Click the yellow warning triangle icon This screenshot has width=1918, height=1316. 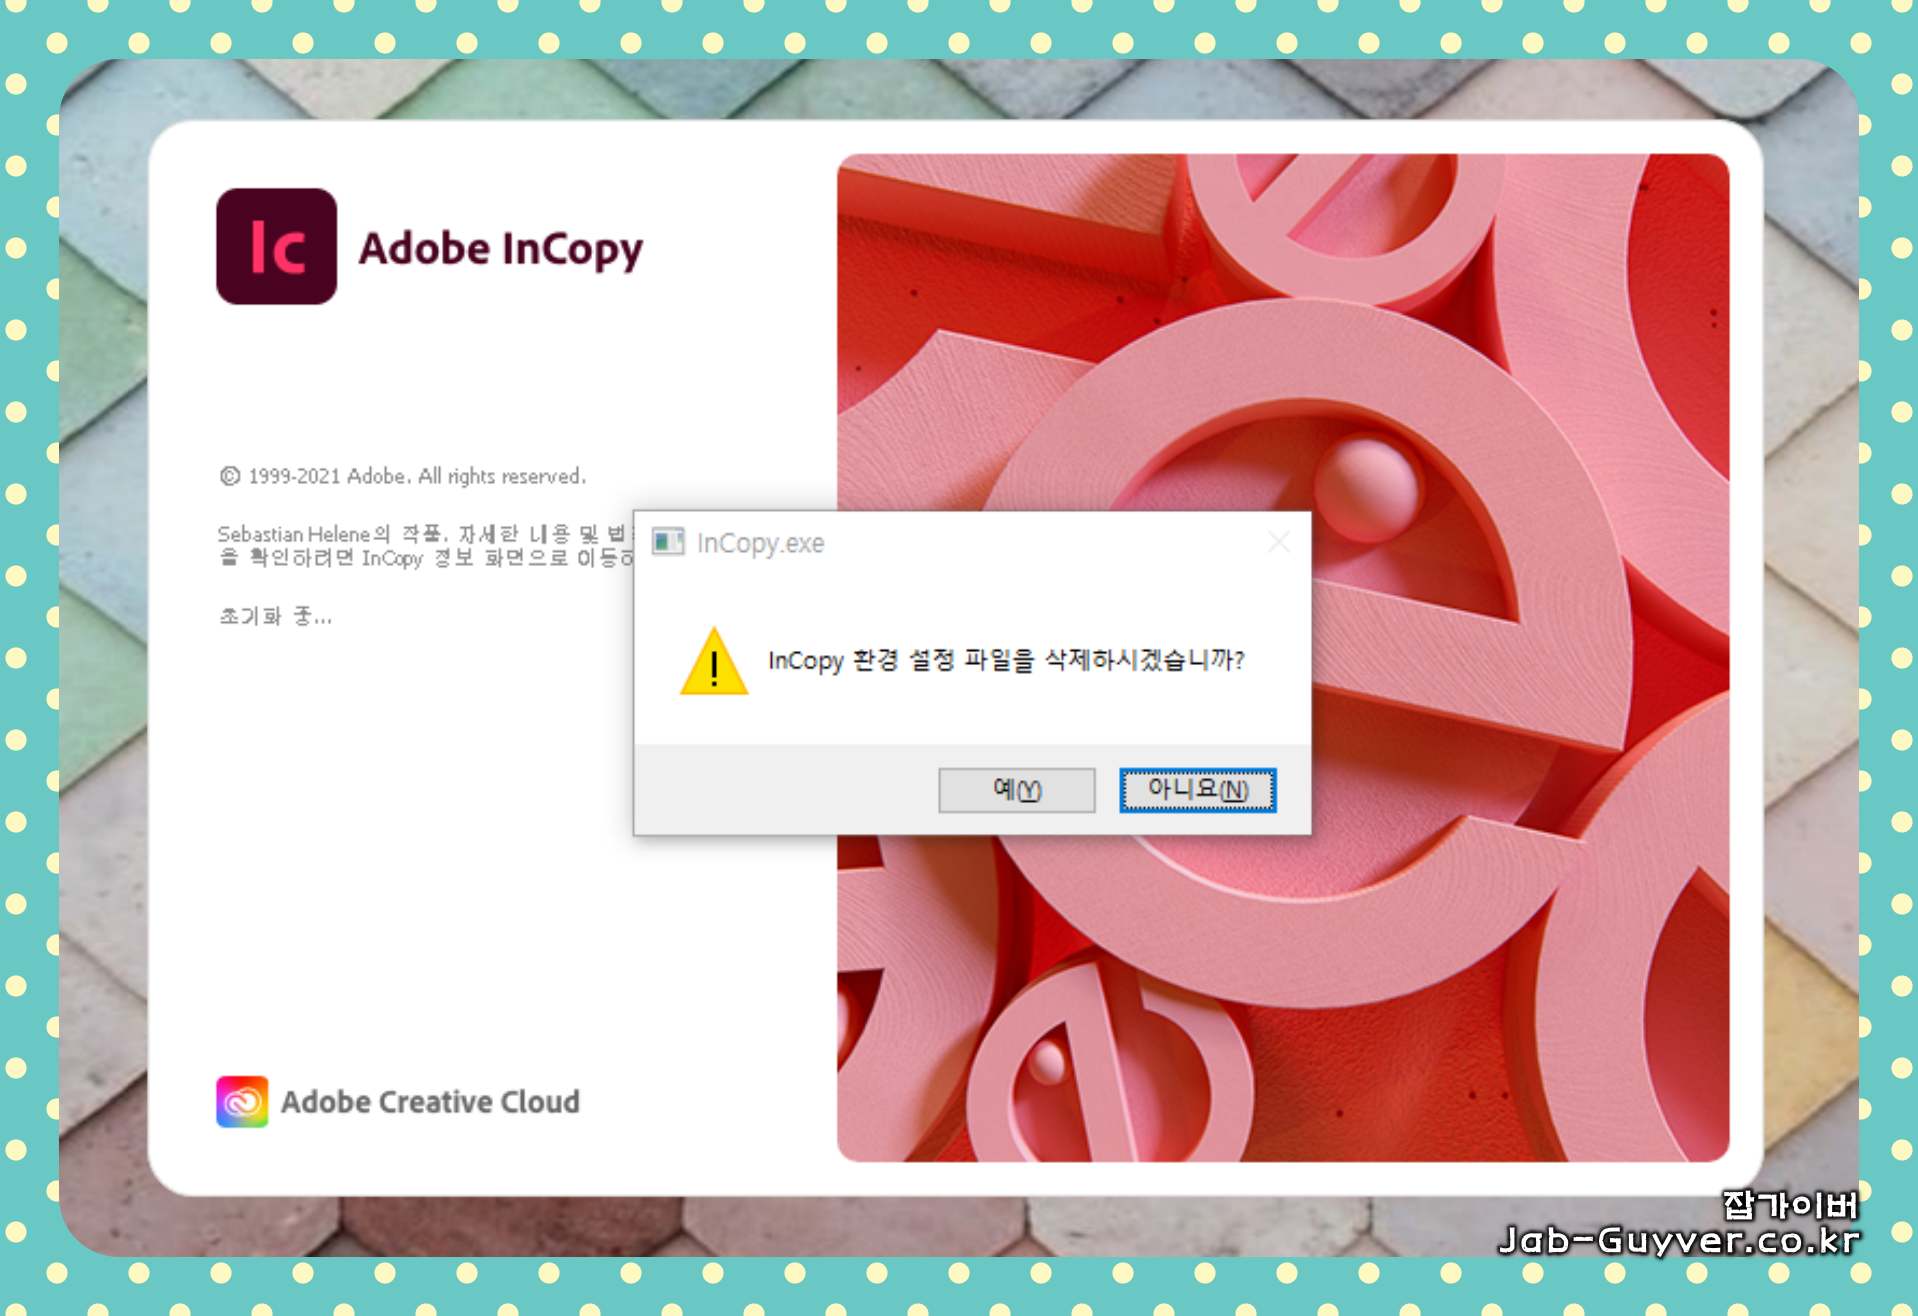[x=714, y=661]
